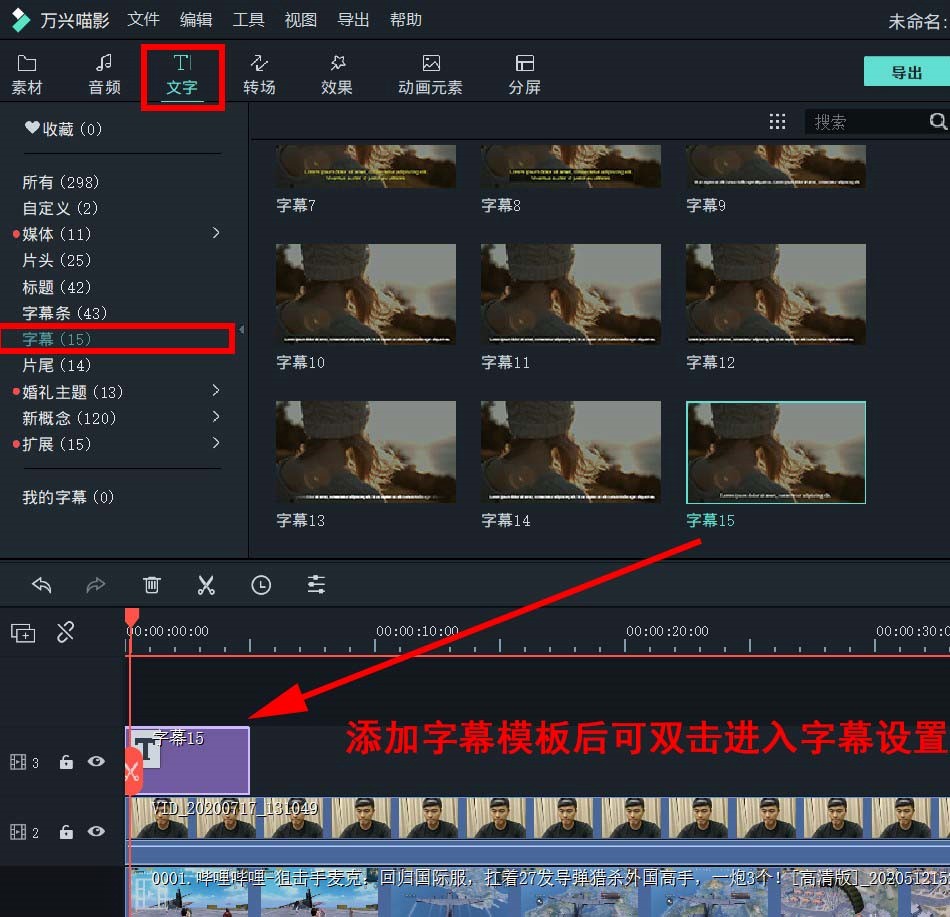
Task: Select the 标题 (42) category
Action: click(56, 287)
